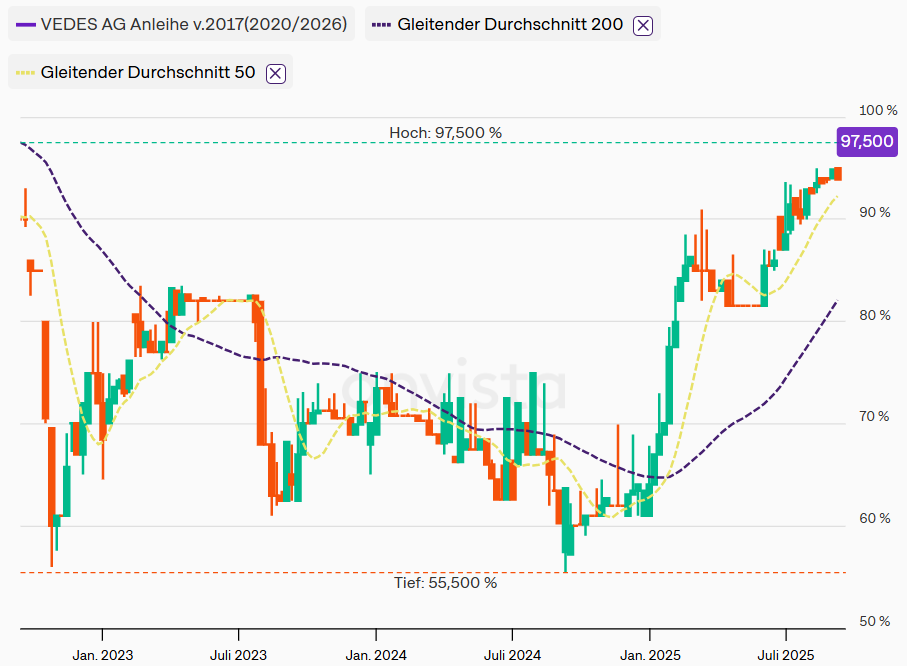This screenshot has width=907, height=666.
Task: Click the 50 % price axis label
Action: (875, 621)
